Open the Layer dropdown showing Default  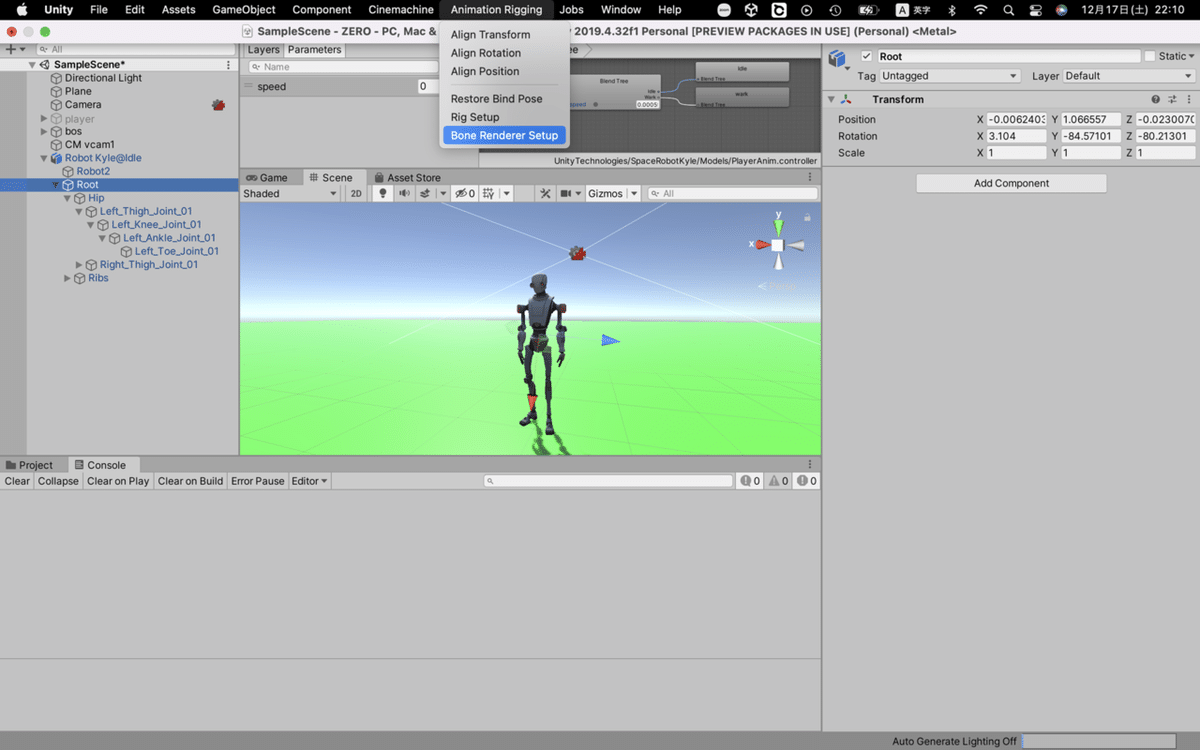[x=1128, y=75]
